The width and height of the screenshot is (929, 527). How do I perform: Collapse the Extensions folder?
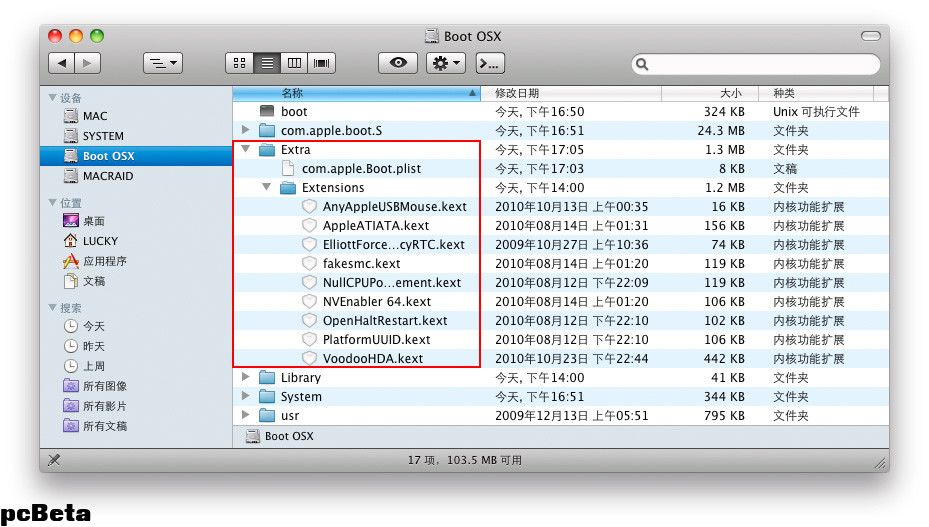tap(267, 187)
